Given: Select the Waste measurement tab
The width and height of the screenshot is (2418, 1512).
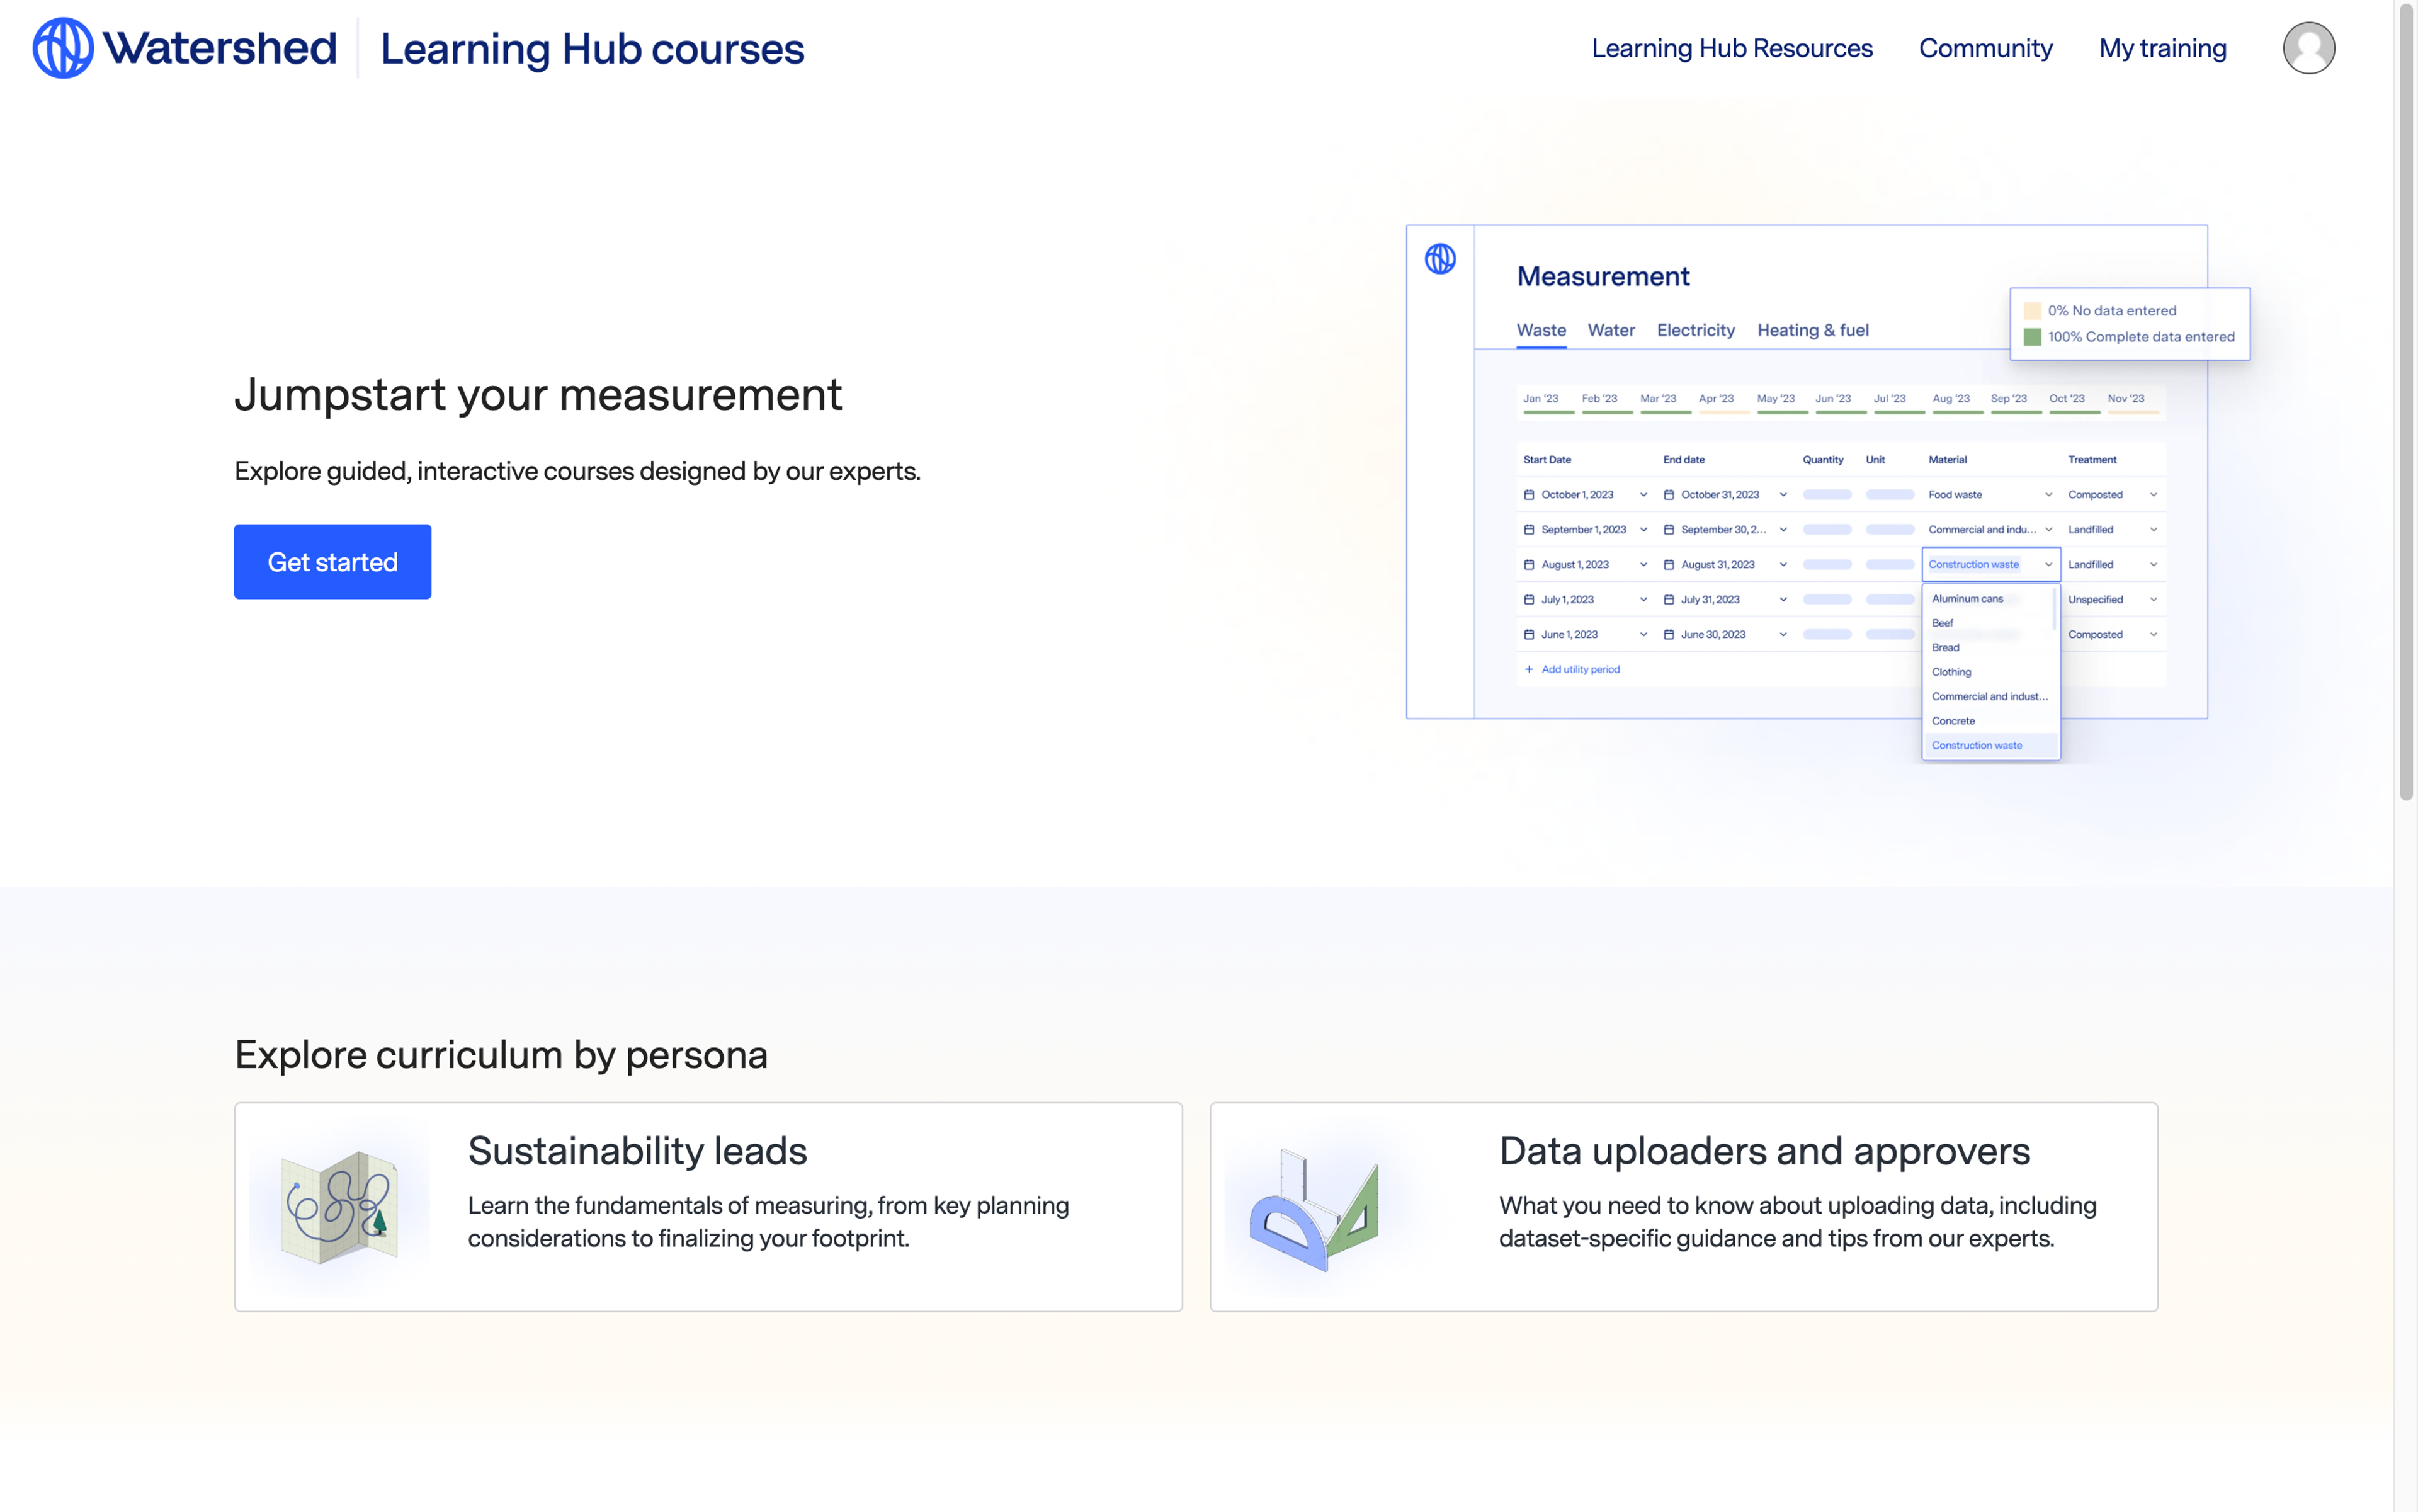Looking at the screenshot, I should click(1539, 329).
